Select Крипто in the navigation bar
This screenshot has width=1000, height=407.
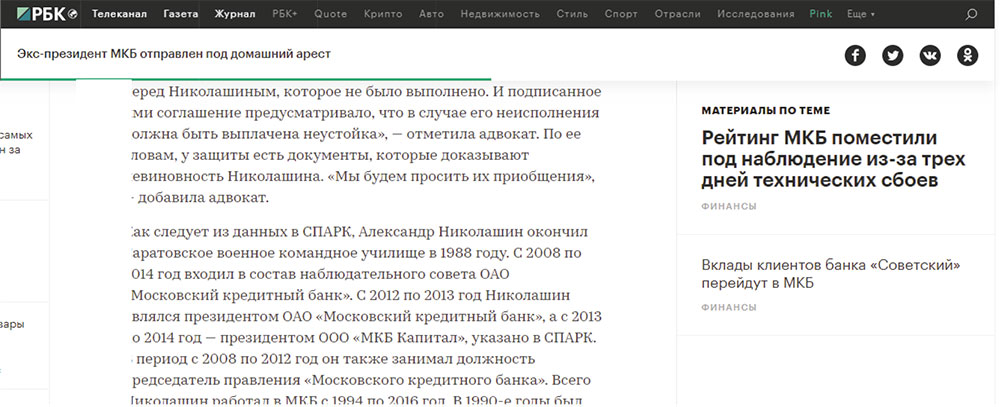pos(380,15)
